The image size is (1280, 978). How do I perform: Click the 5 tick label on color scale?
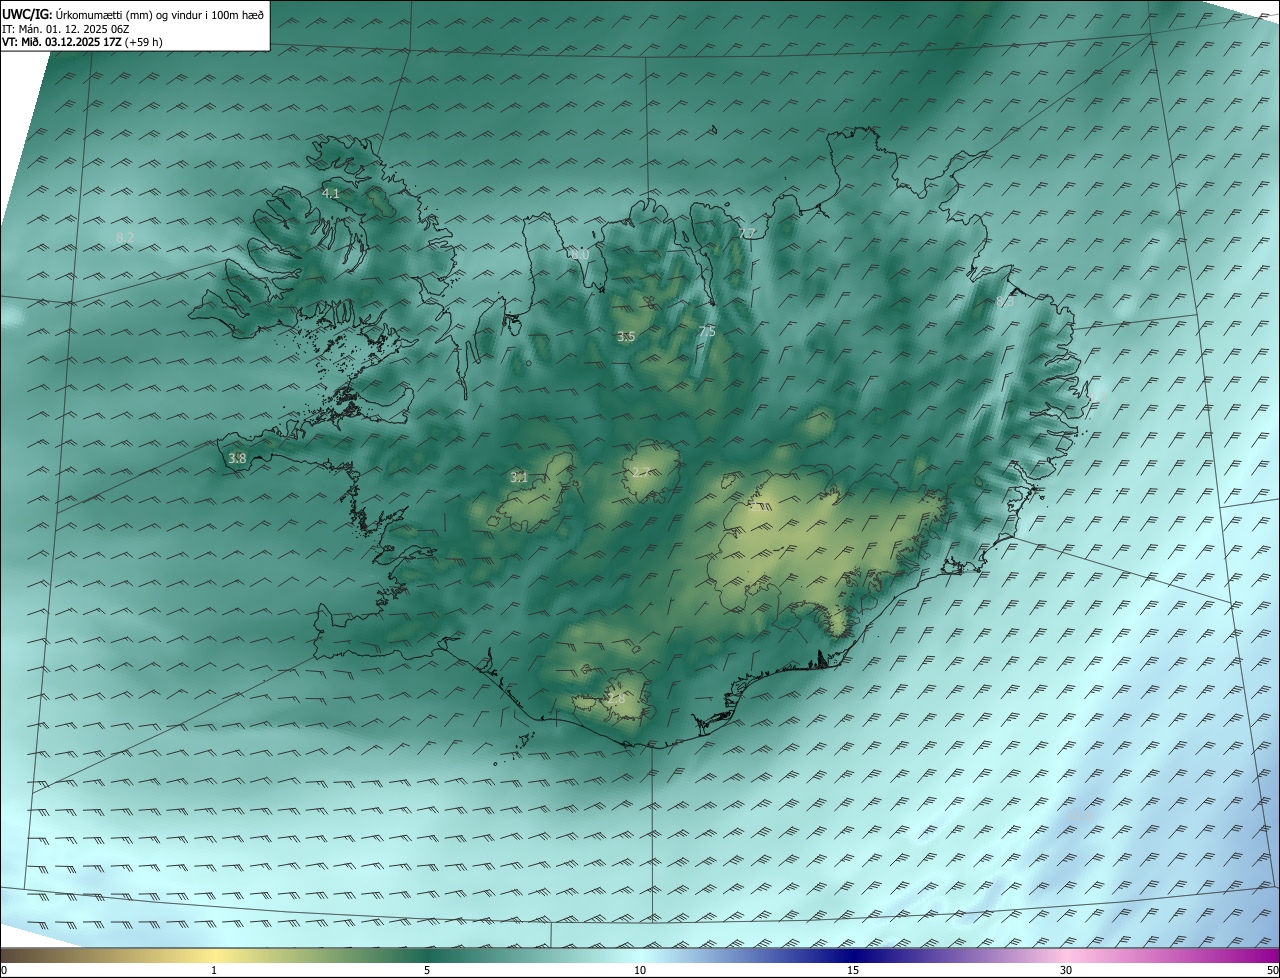point(427,970)
